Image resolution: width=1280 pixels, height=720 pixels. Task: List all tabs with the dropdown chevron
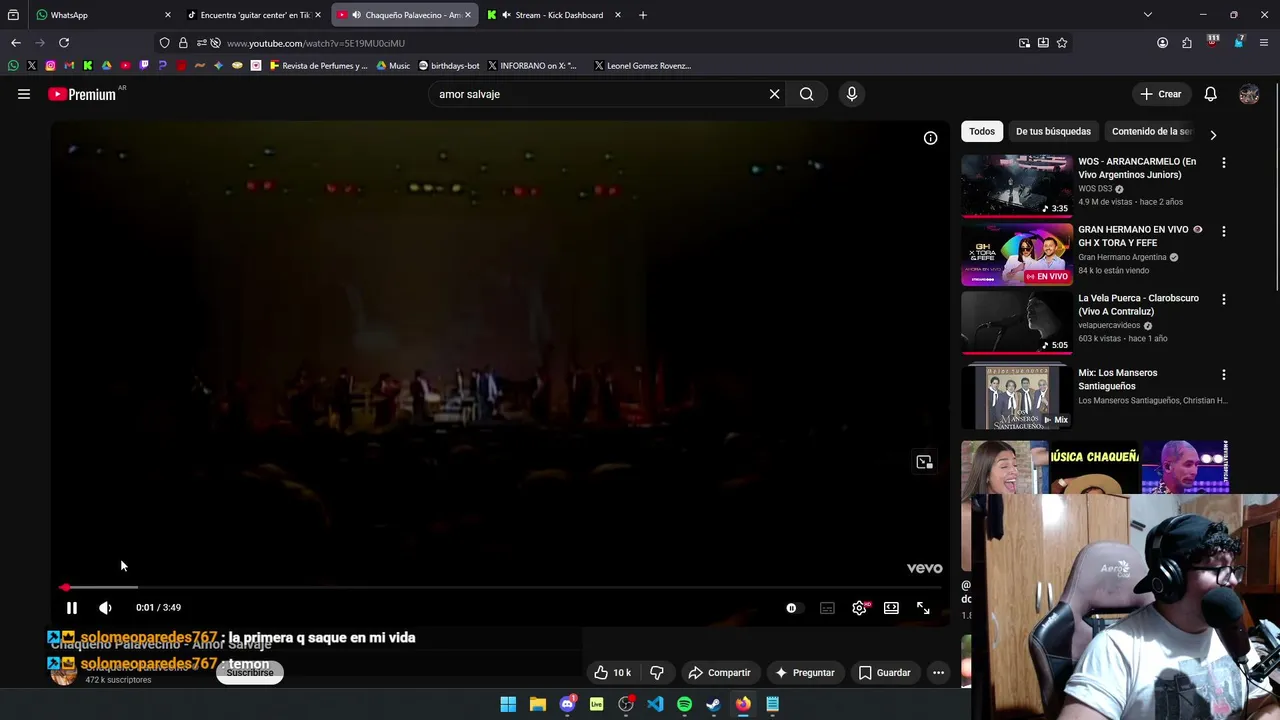point(1148,15)
